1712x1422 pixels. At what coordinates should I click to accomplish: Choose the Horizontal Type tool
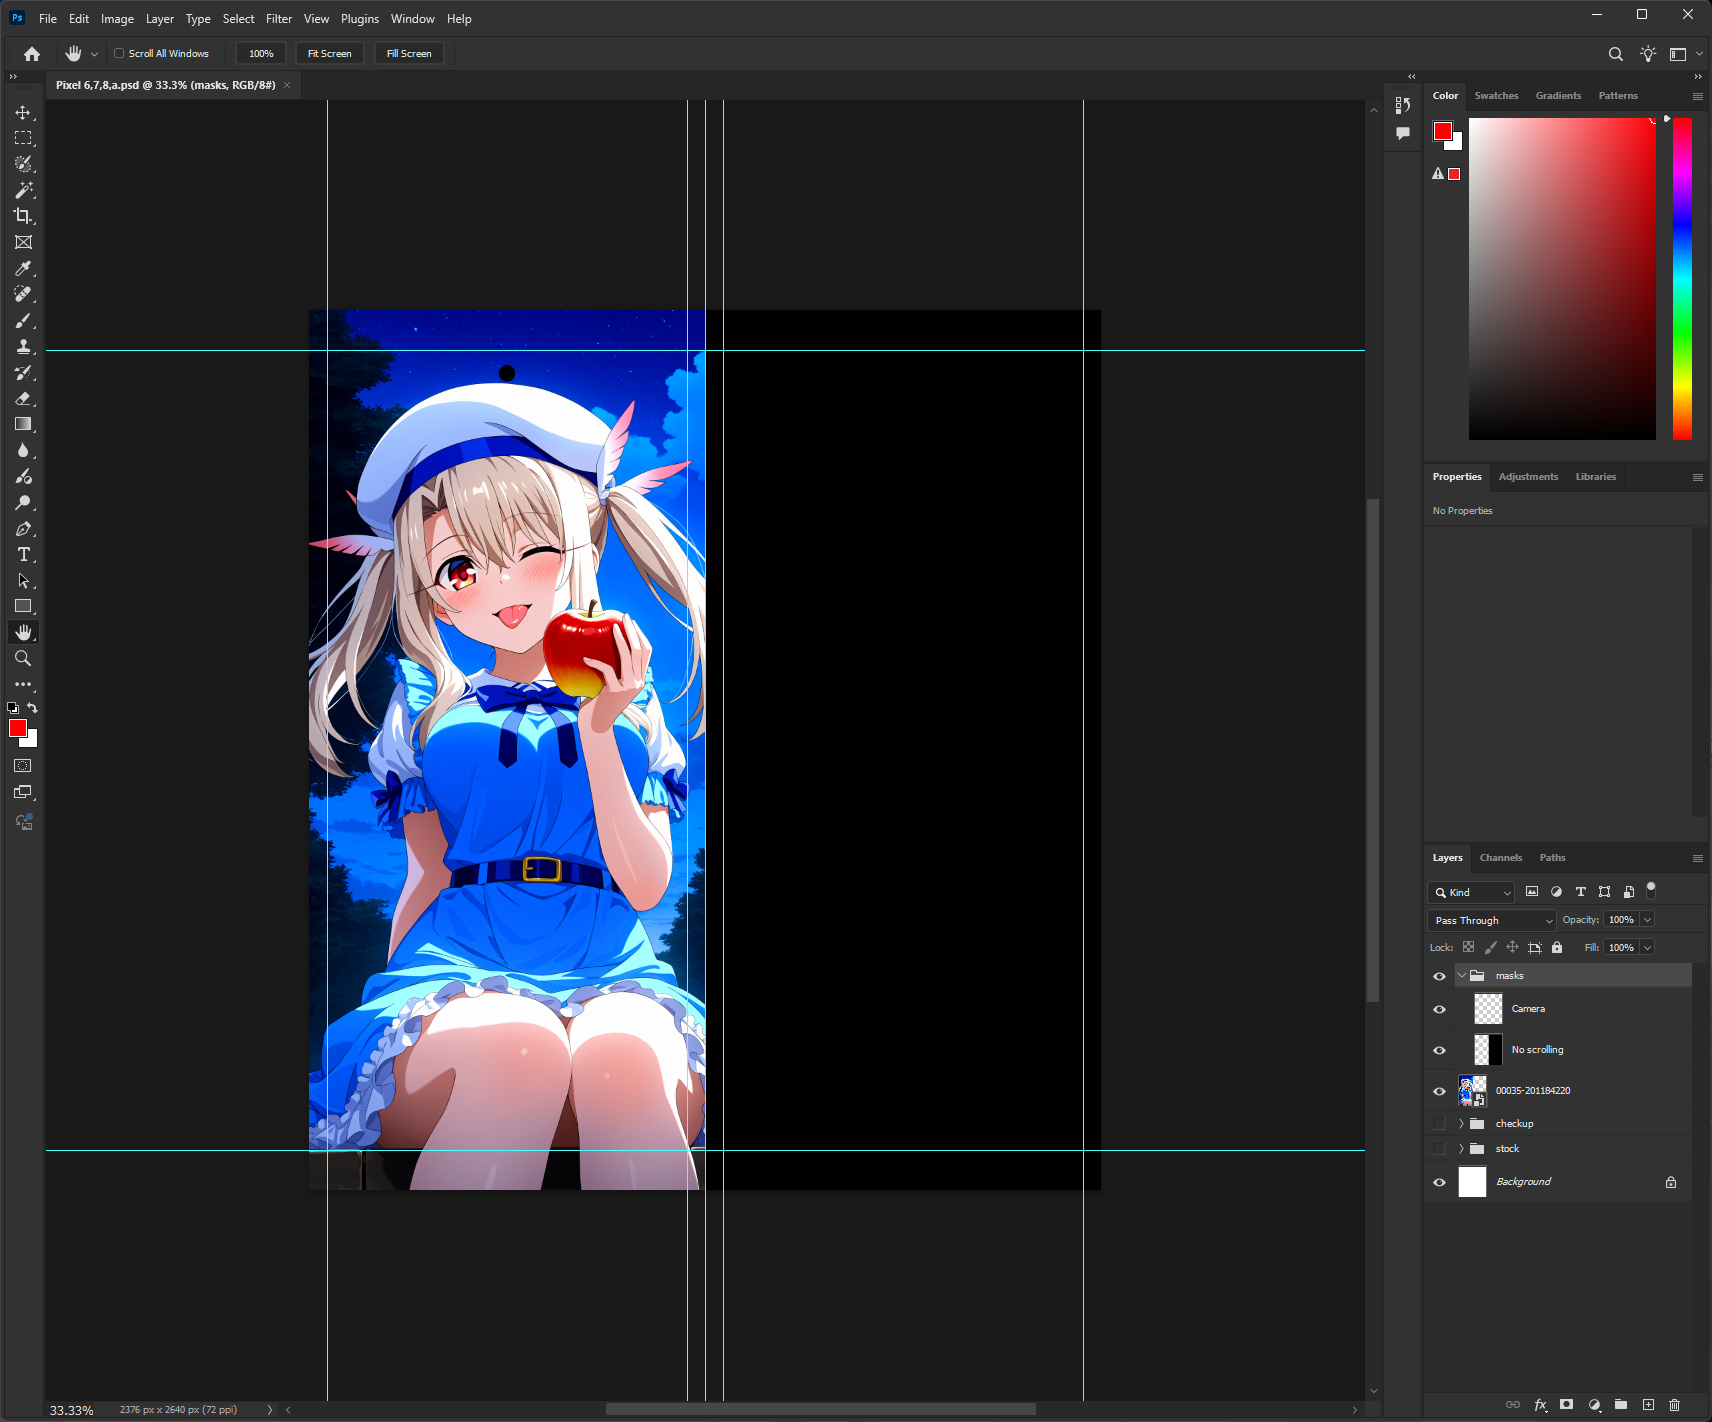pyautogui.click(x=23, y=555)
